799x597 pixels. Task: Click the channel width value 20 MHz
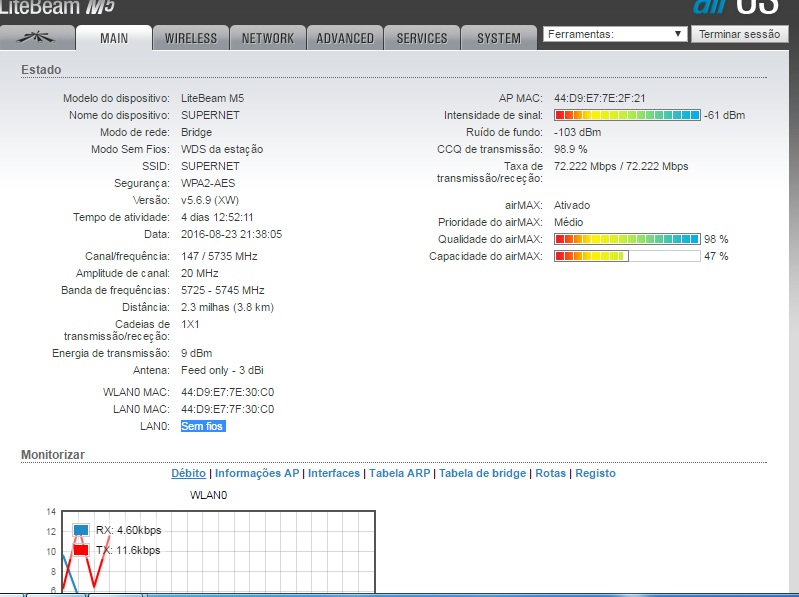coord(199,273)
